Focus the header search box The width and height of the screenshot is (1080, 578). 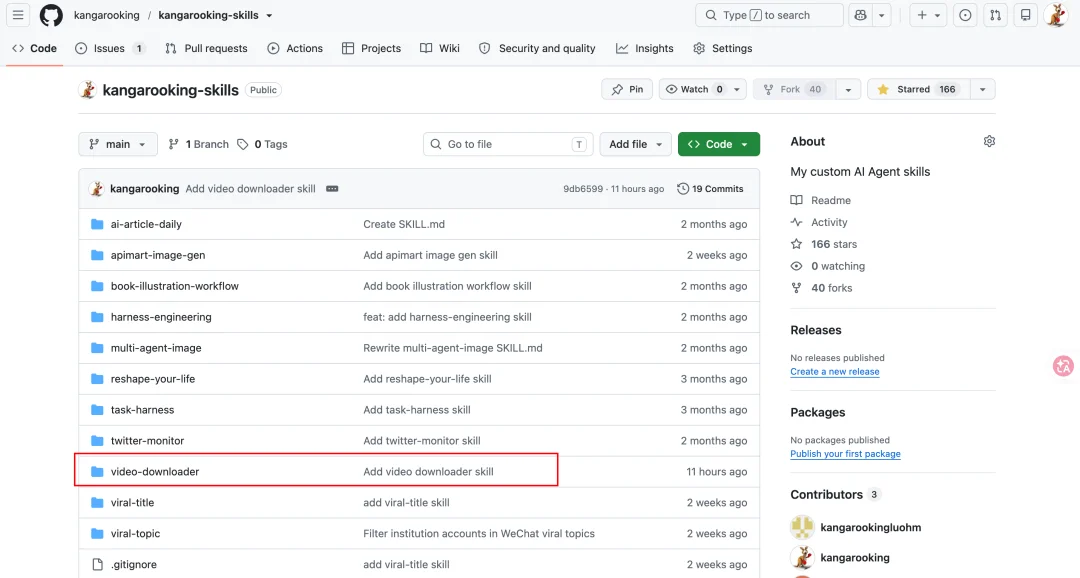(x=769, y=15)
